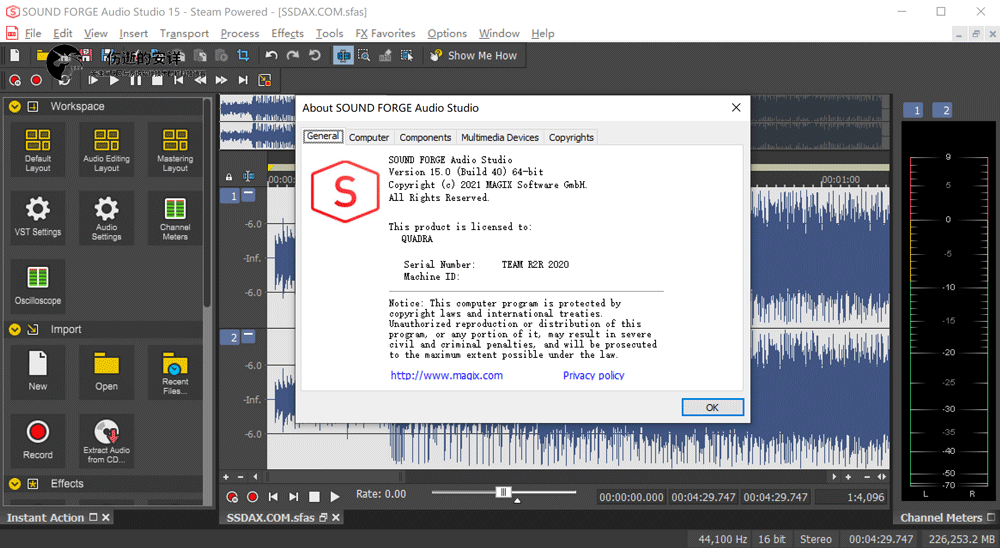Create a new file from top toolbar
The image size is (1000, 548).
(x=15, y=56)
